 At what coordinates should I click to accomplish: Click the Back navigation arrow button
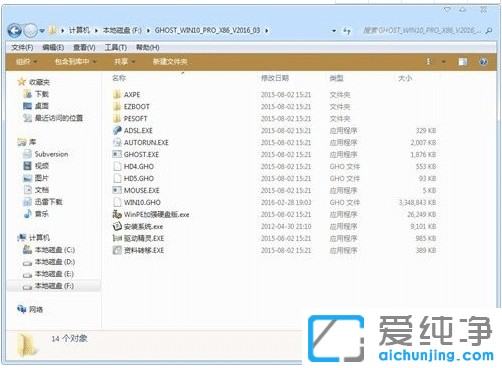[x=14, y=31]
